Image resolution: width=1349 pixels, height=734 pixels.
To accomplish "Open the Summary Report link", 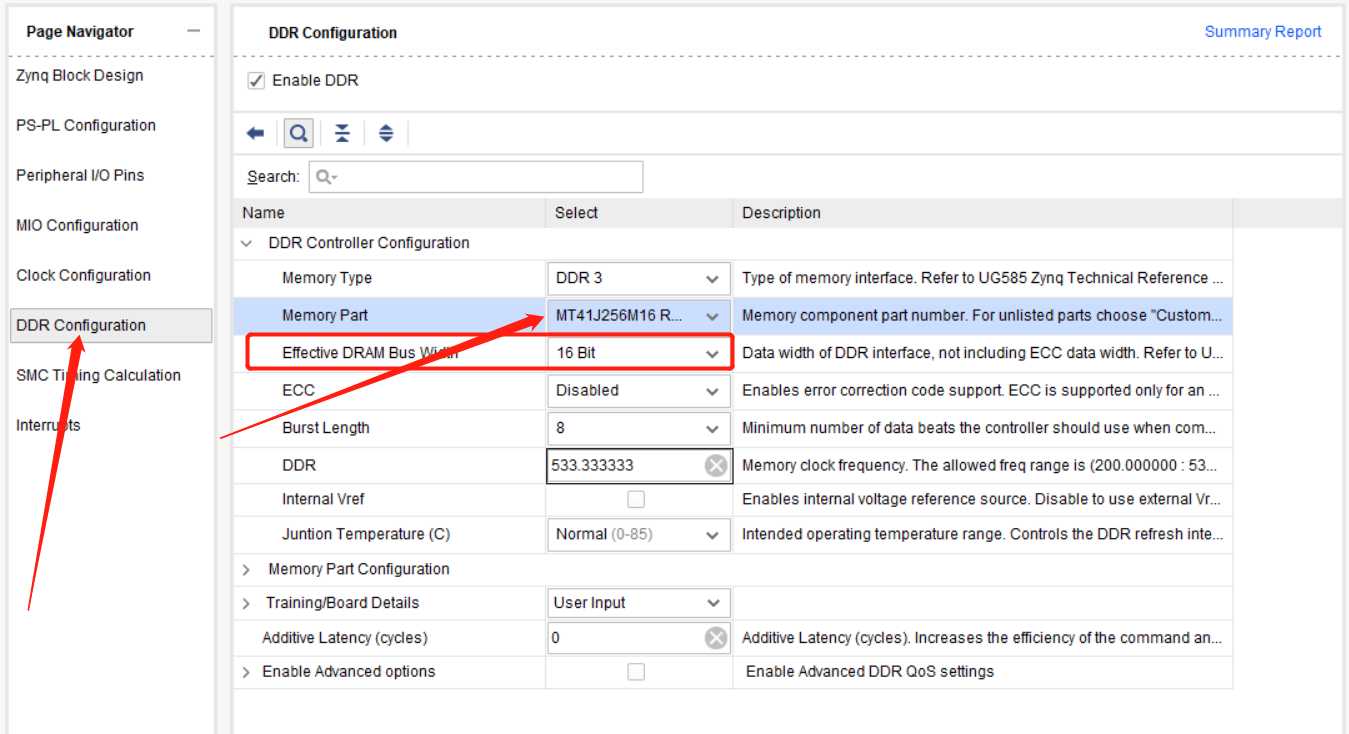I will [1262, 31].
